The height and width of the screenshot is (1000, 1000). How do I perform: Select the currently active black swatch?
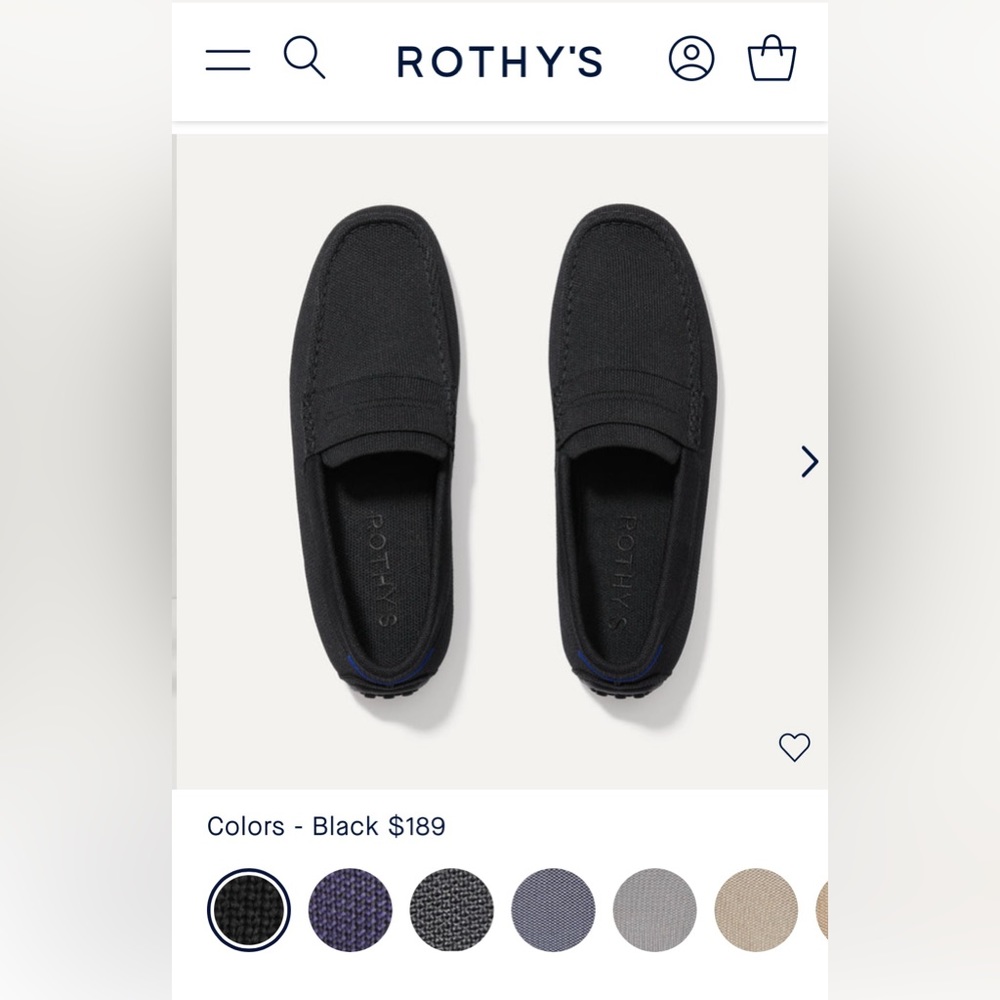250,908
